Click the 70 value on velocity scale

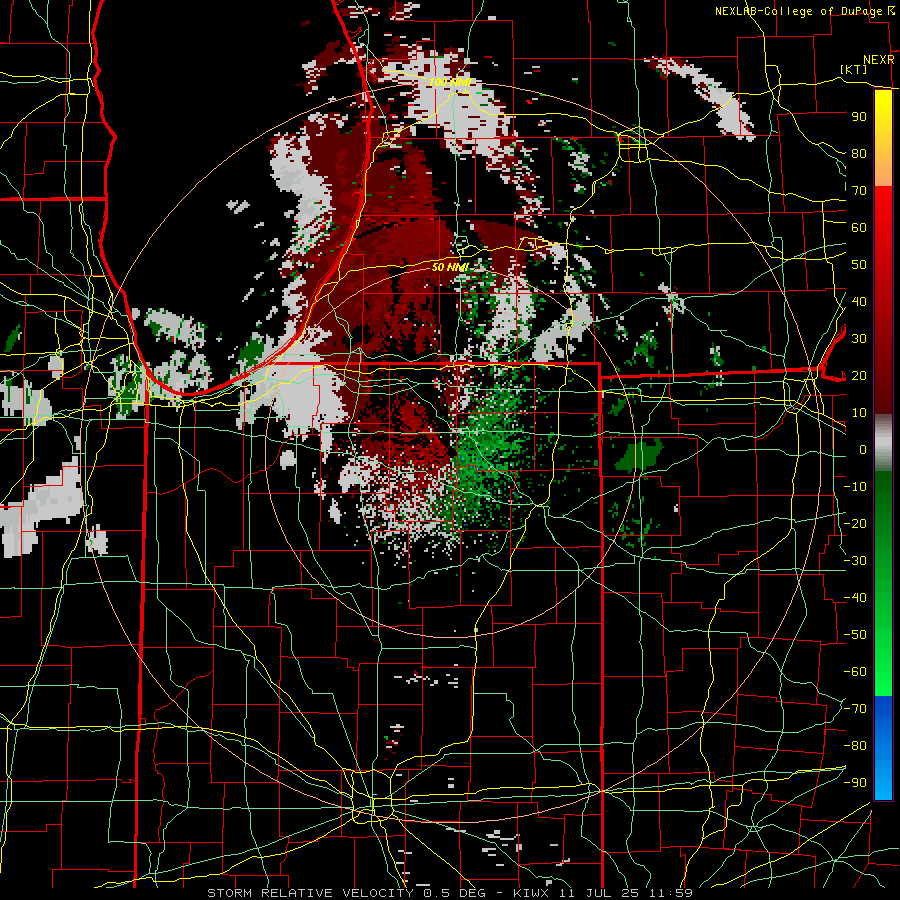click(x=859, y=191)
